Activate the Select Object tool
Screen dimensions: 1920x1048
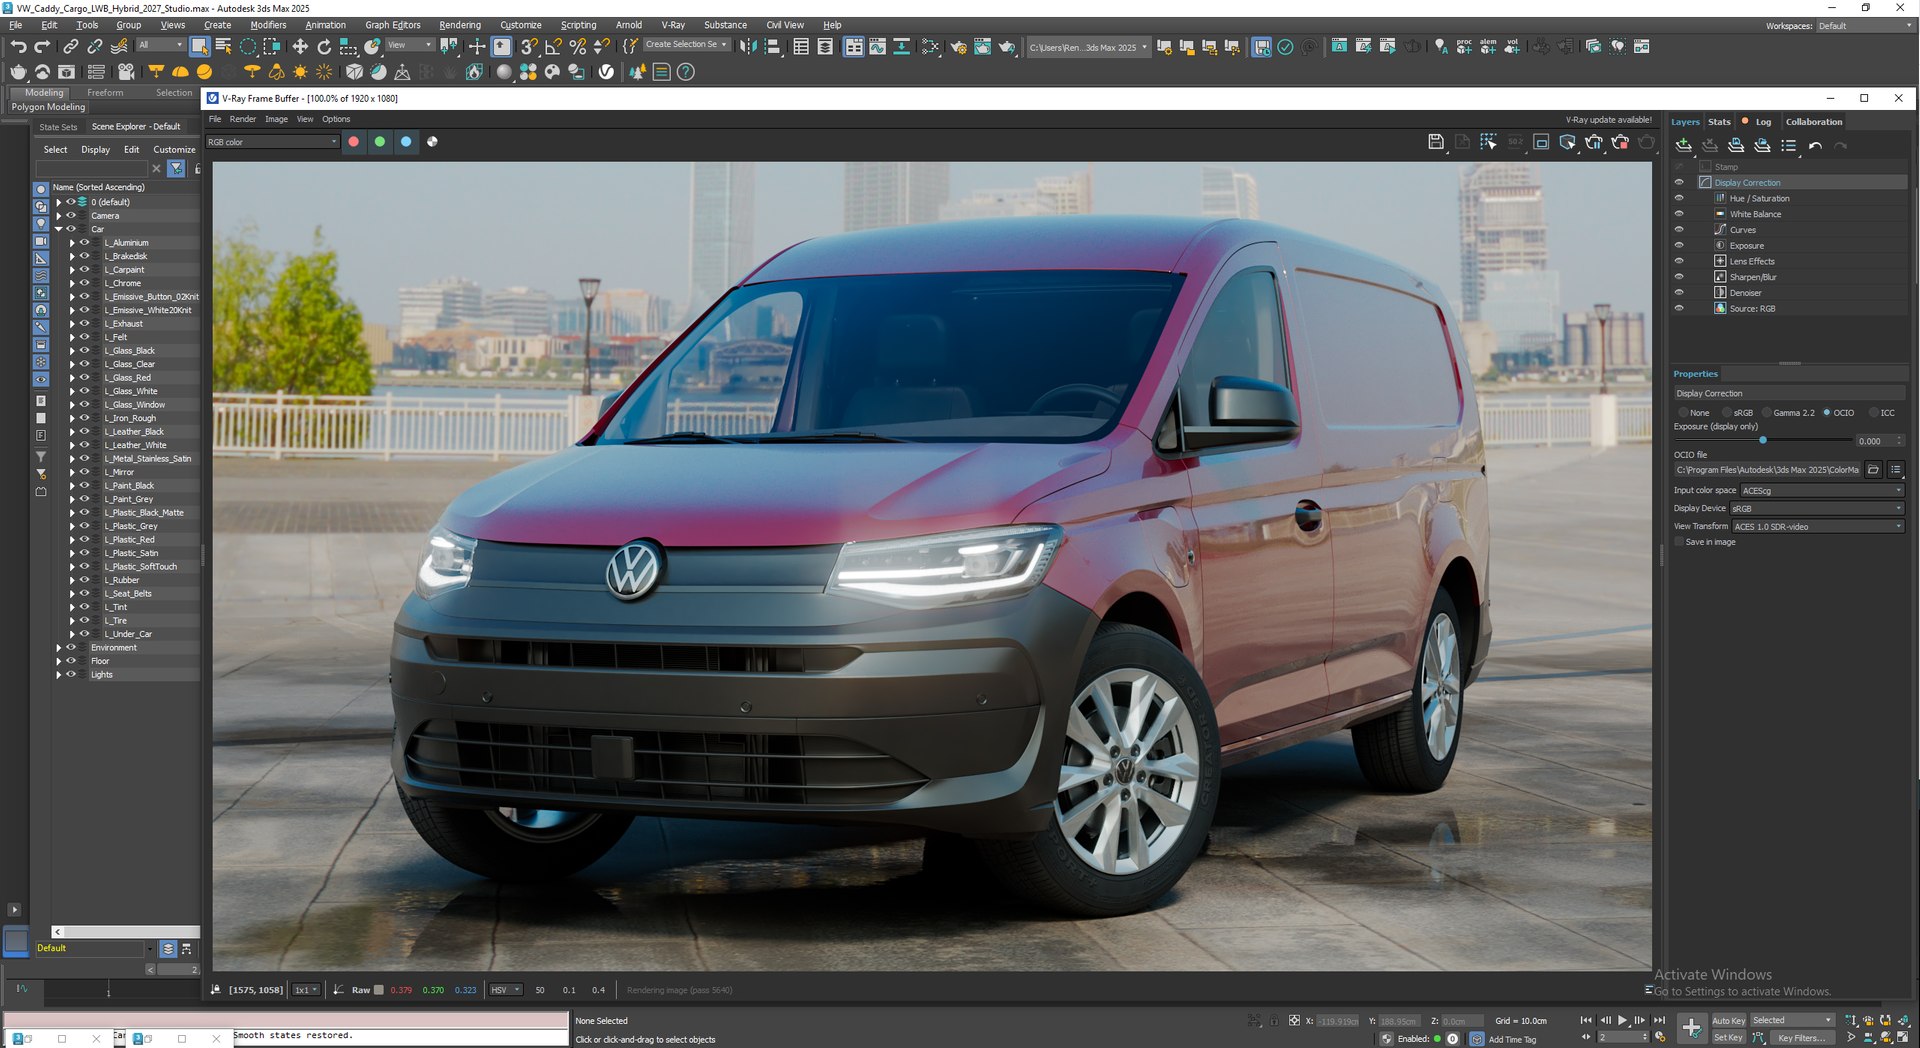pyautogui.click(x=200, y=46)
